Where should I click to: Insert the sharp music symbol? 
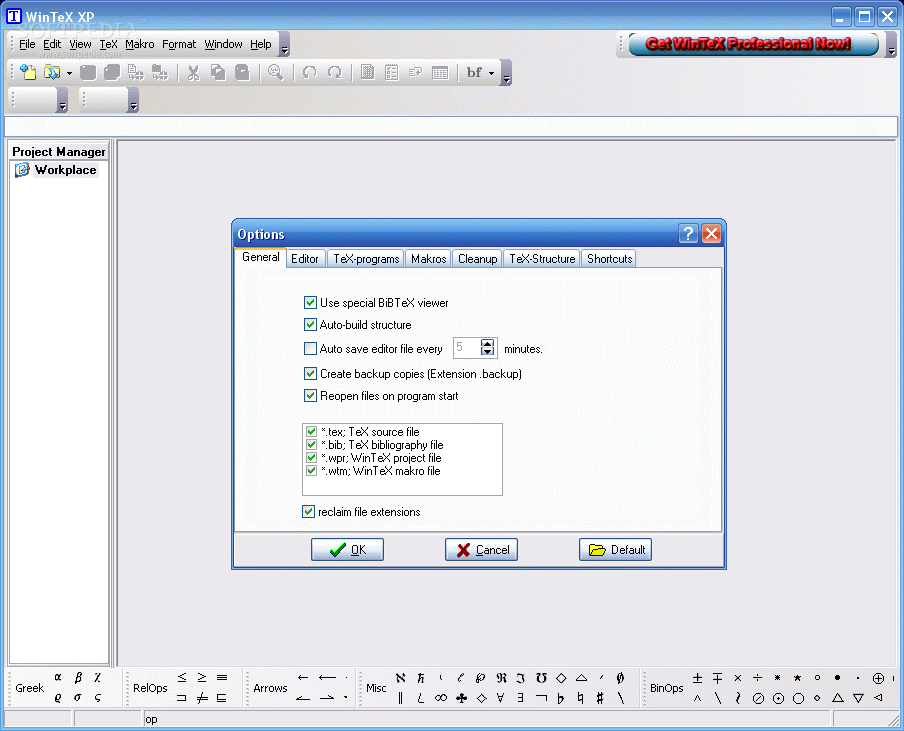(x=600, y=698)
